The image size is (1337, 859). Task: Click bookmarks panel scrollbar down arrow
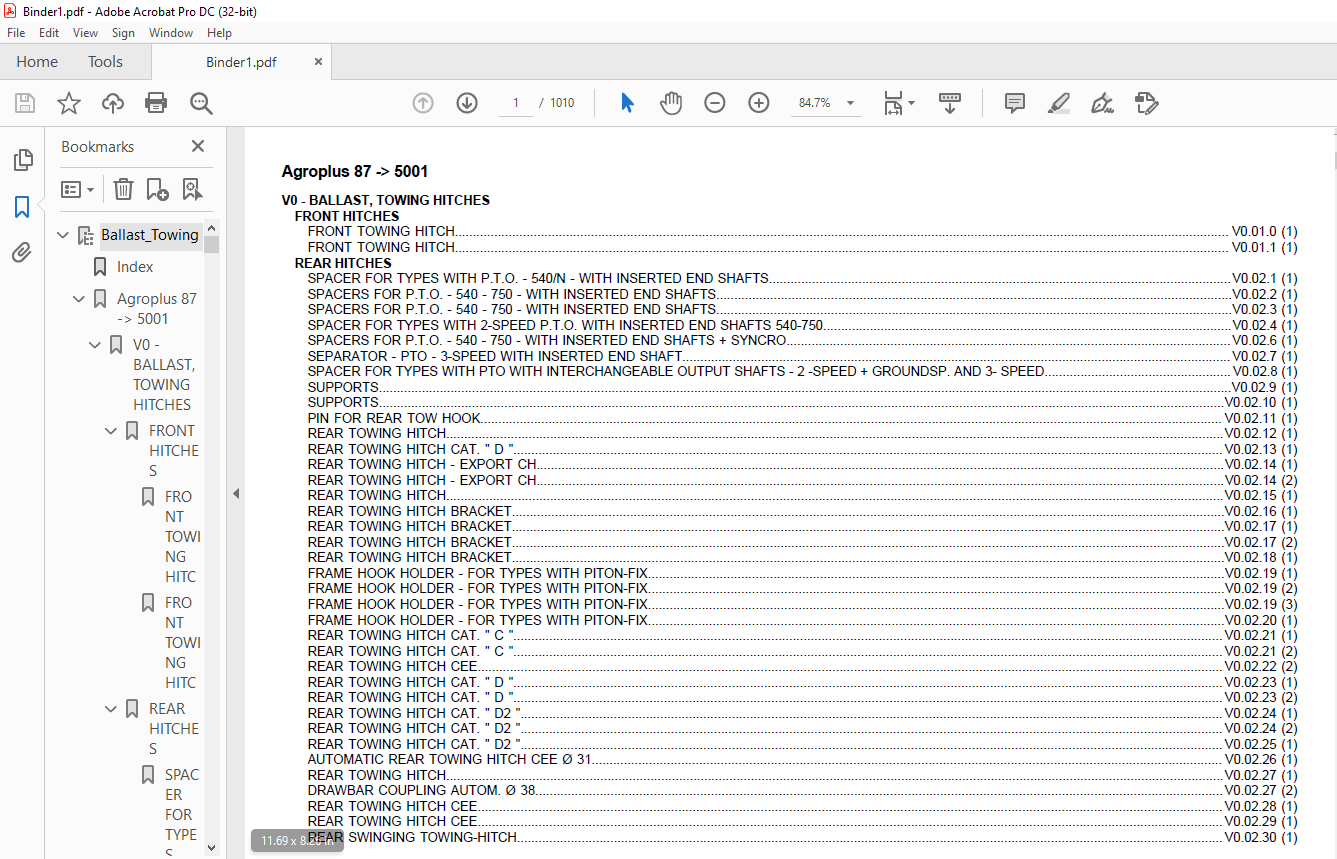point(211,847)
